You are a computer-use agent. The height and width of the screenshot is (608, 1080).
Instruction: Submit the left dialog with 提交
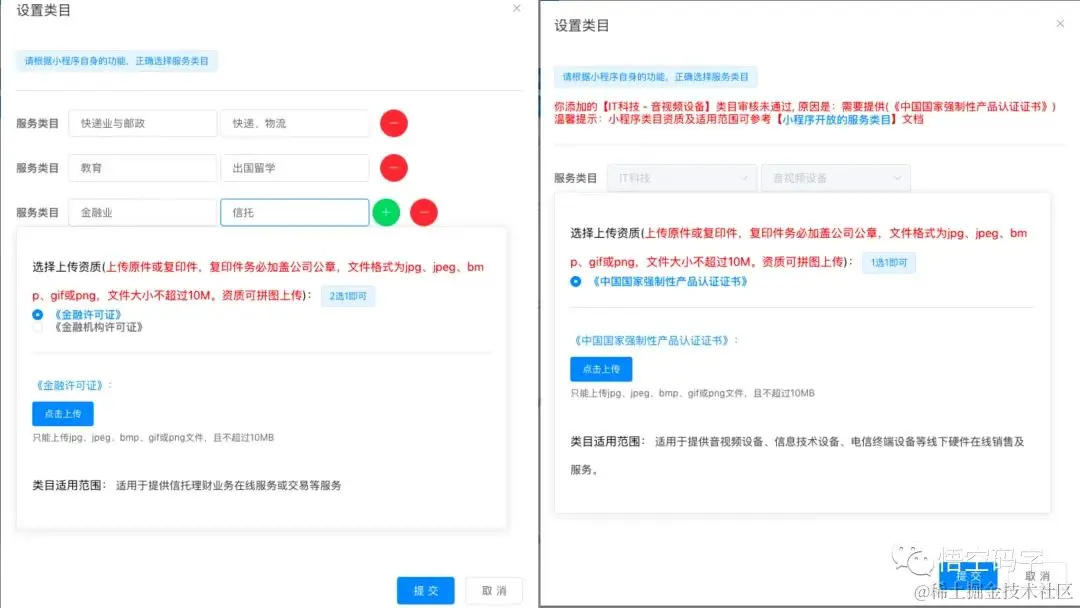pyautogui.click(x=425, y=590)
